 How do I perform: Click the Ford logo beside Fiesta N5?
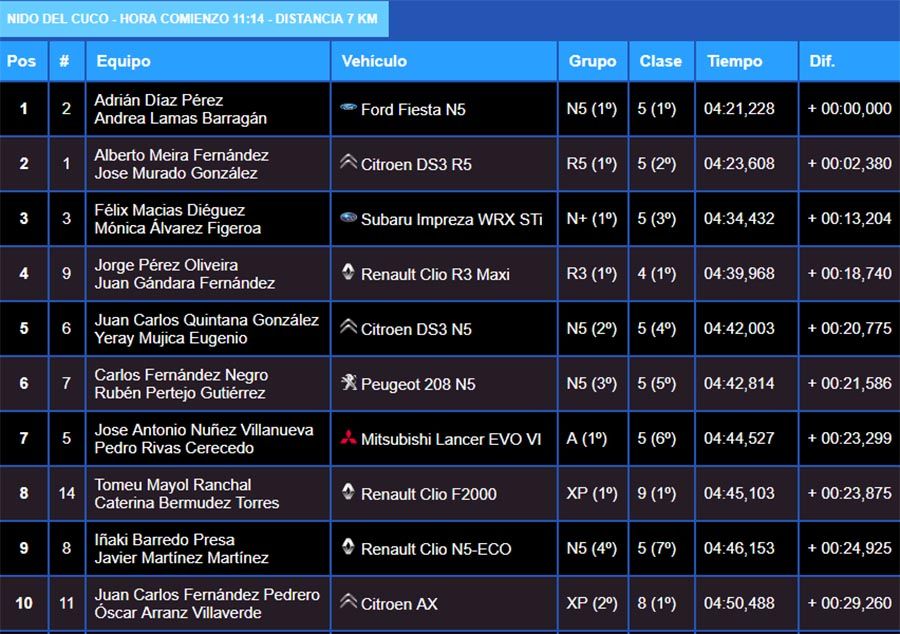coord(348,108)
